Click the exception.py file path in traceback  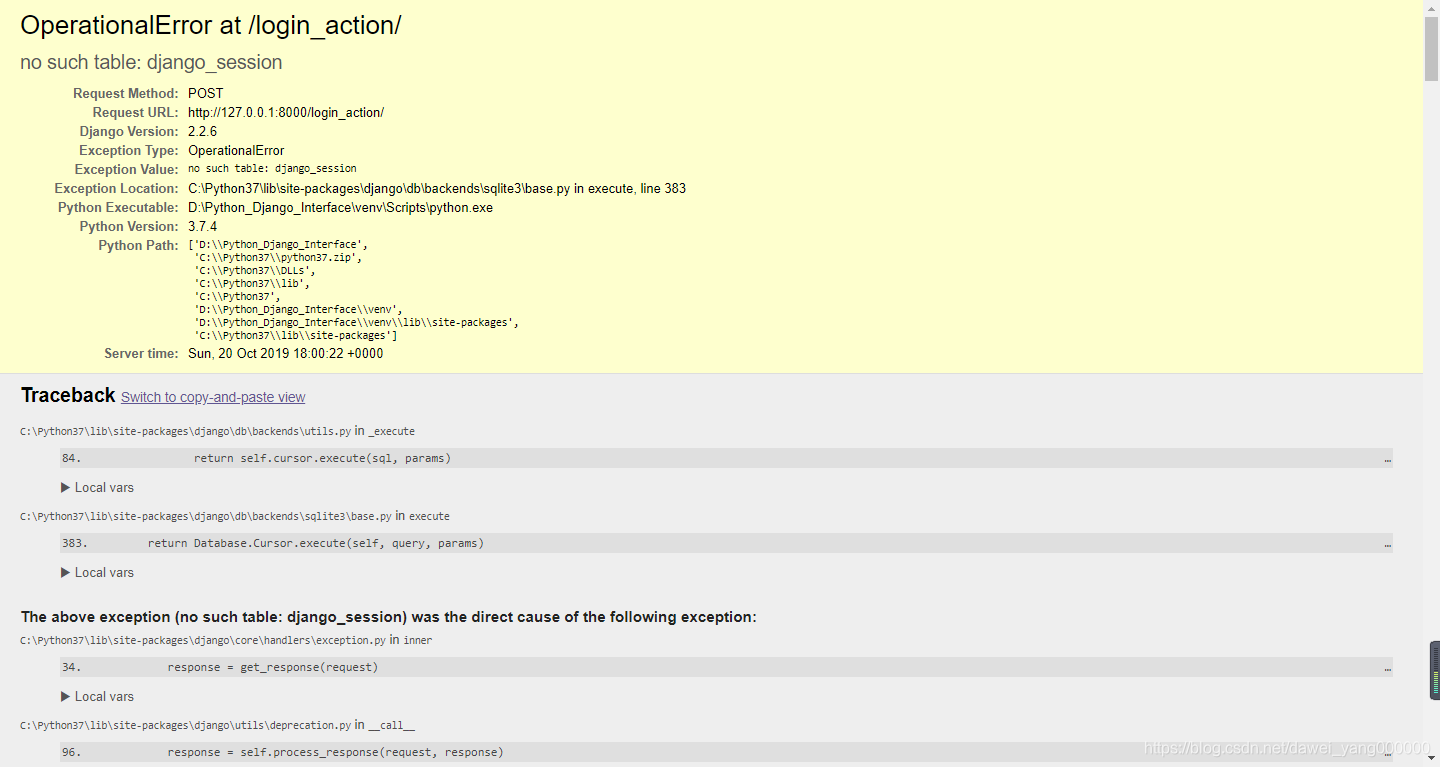(203, 640)
